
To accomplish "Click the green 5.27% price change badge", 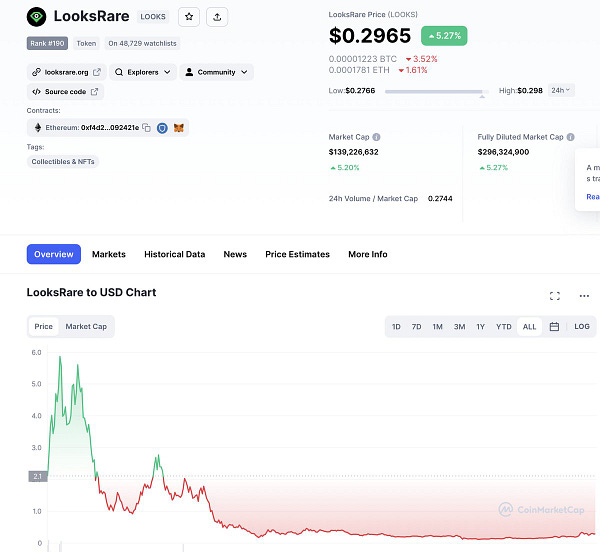I will tap(444, 36).
